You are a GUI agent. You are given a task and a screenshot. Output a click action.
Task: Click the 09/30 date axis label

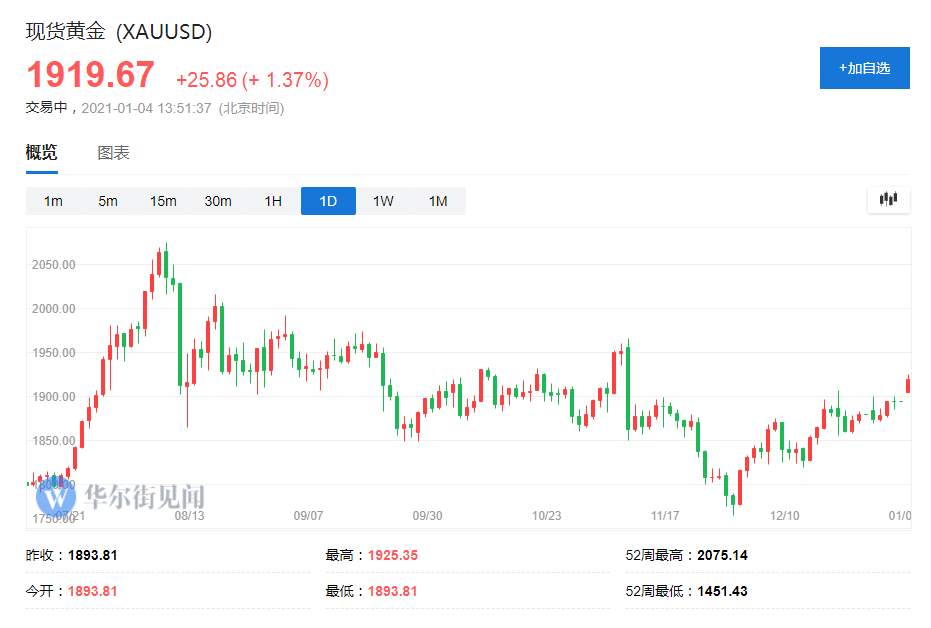[428, 516]
